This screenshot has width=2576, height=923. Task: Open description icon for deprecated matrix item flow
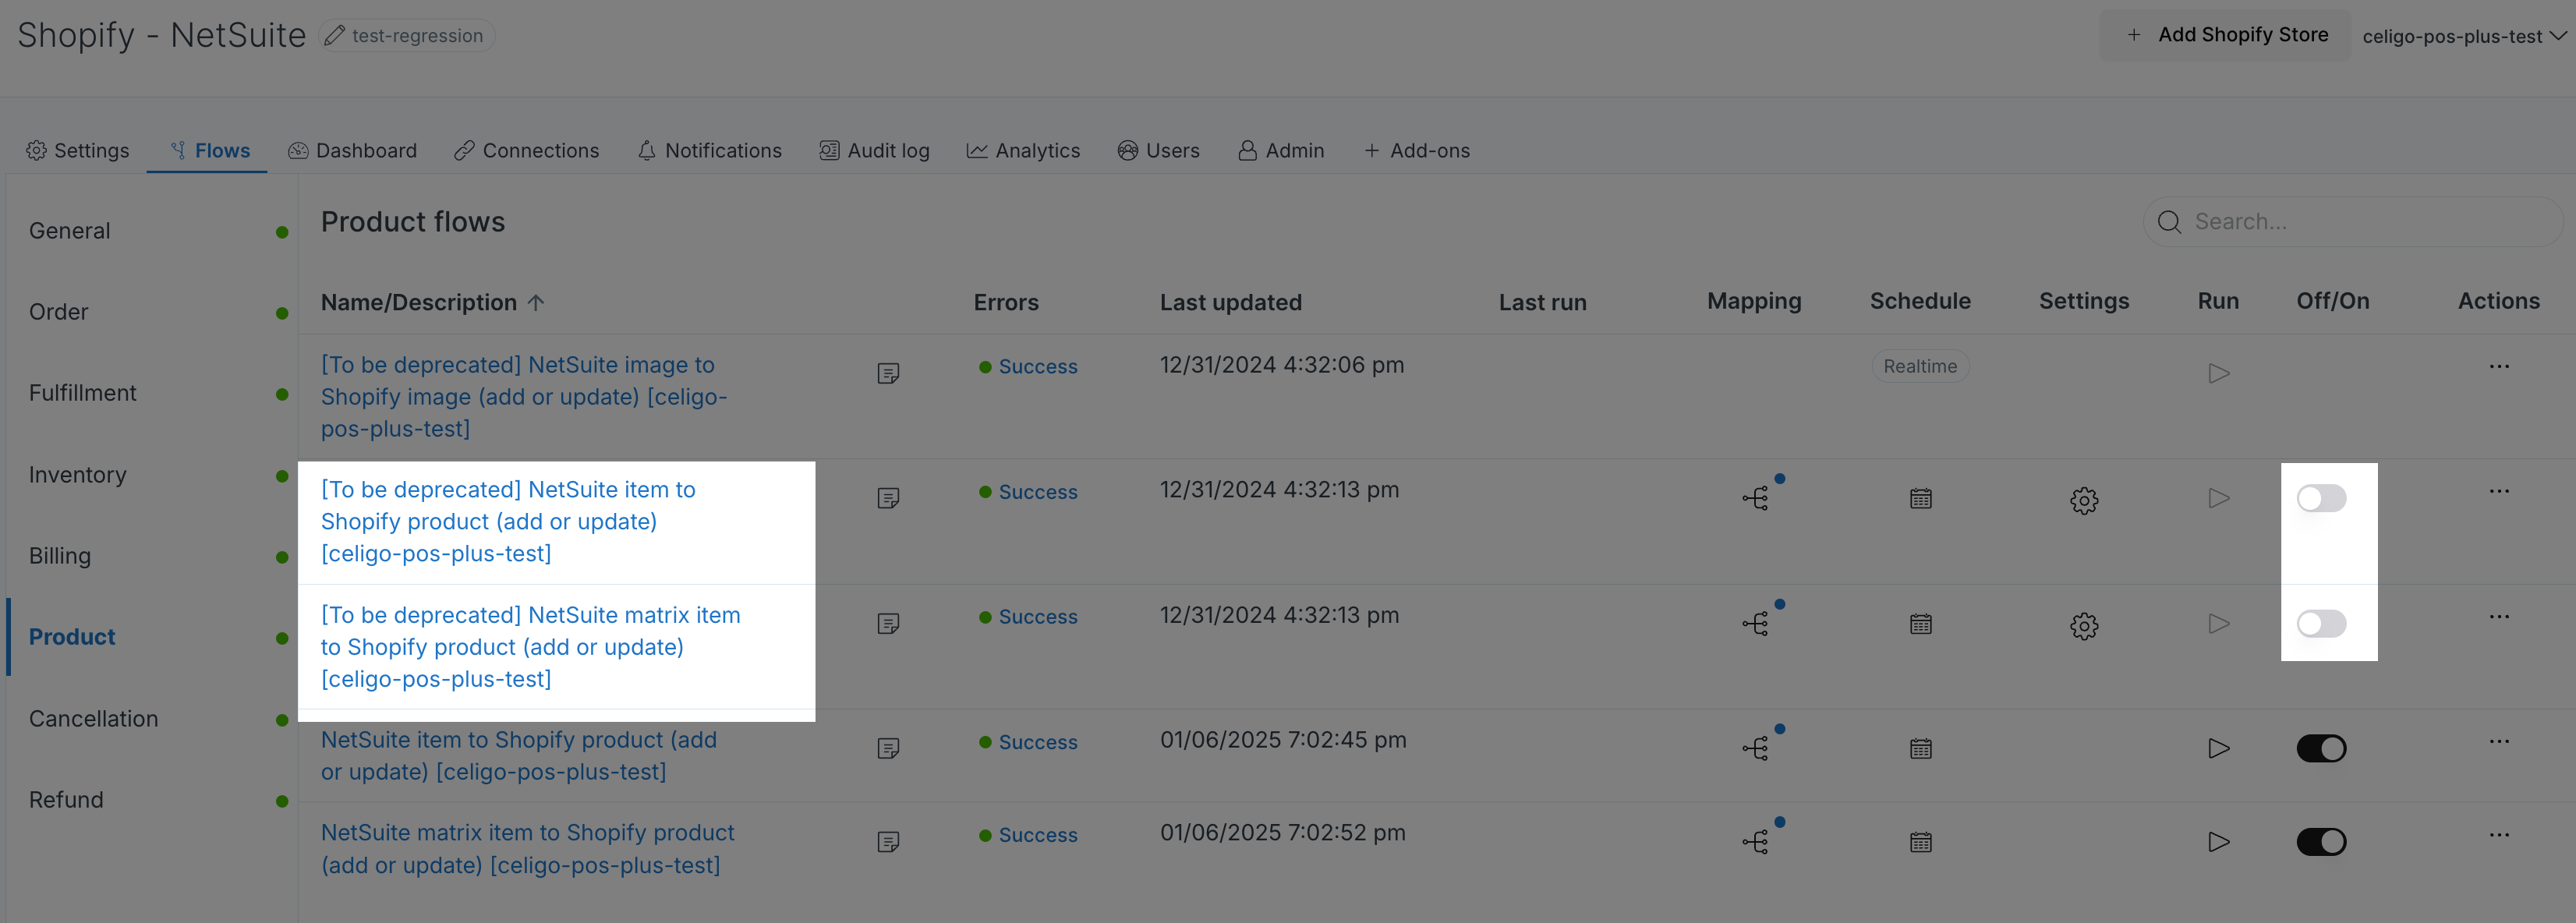(x=888, y=624)
